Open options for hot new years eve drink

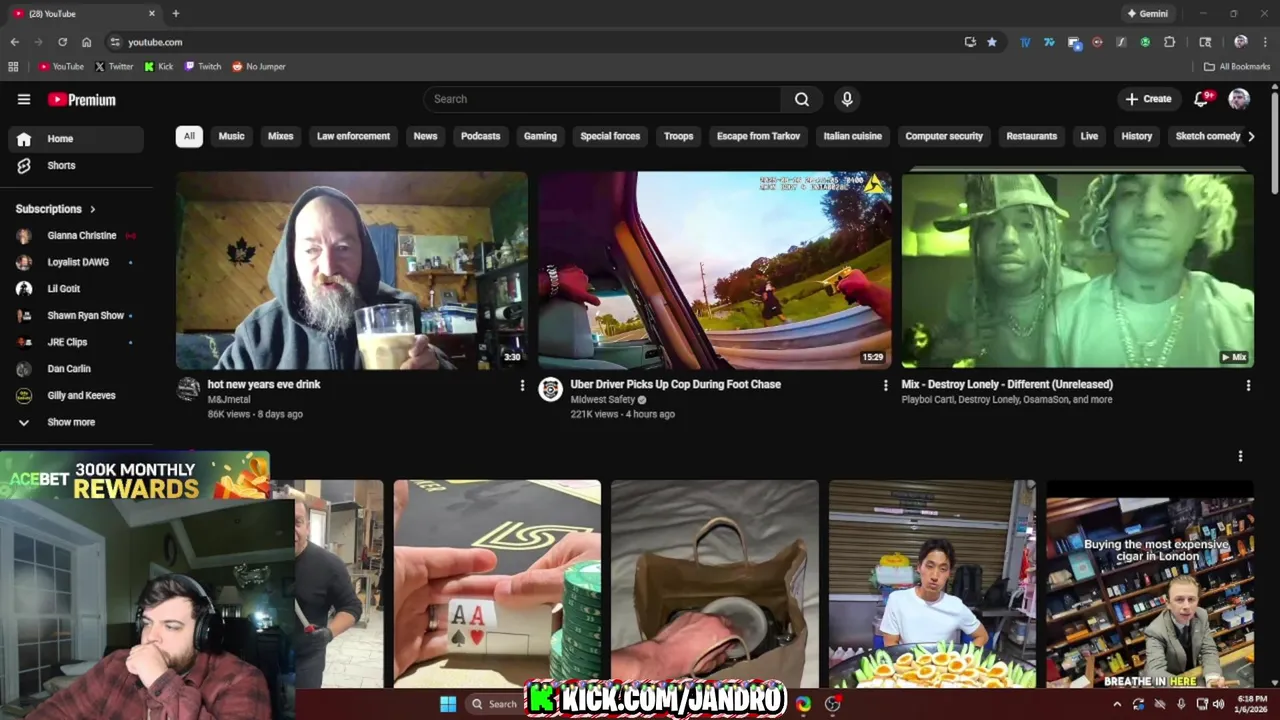(x=522, y=385)
